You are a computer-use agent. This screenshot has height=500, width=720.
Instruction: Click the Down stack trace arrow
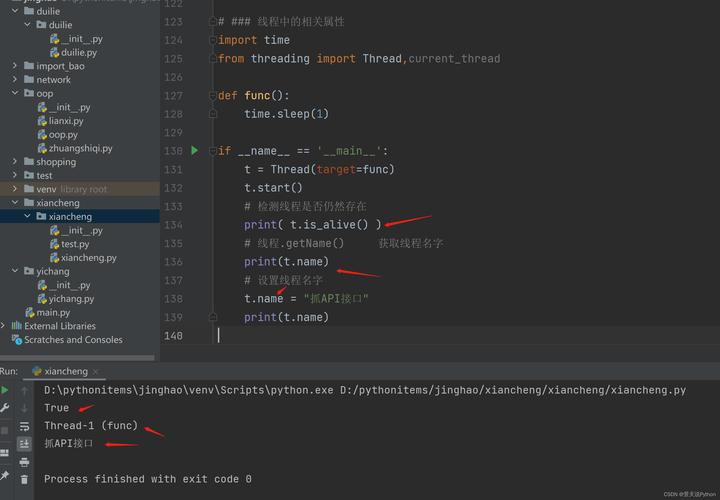coord(24,408)
